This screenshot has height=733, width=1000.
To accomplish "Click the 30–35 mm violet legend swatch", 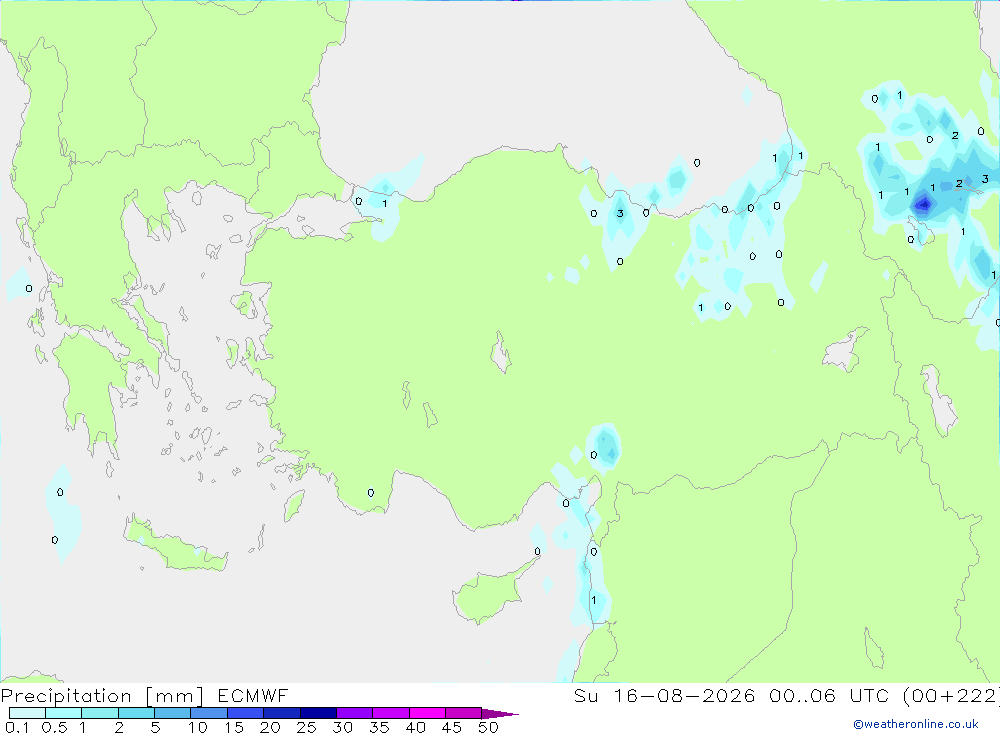I will [355, 713].
